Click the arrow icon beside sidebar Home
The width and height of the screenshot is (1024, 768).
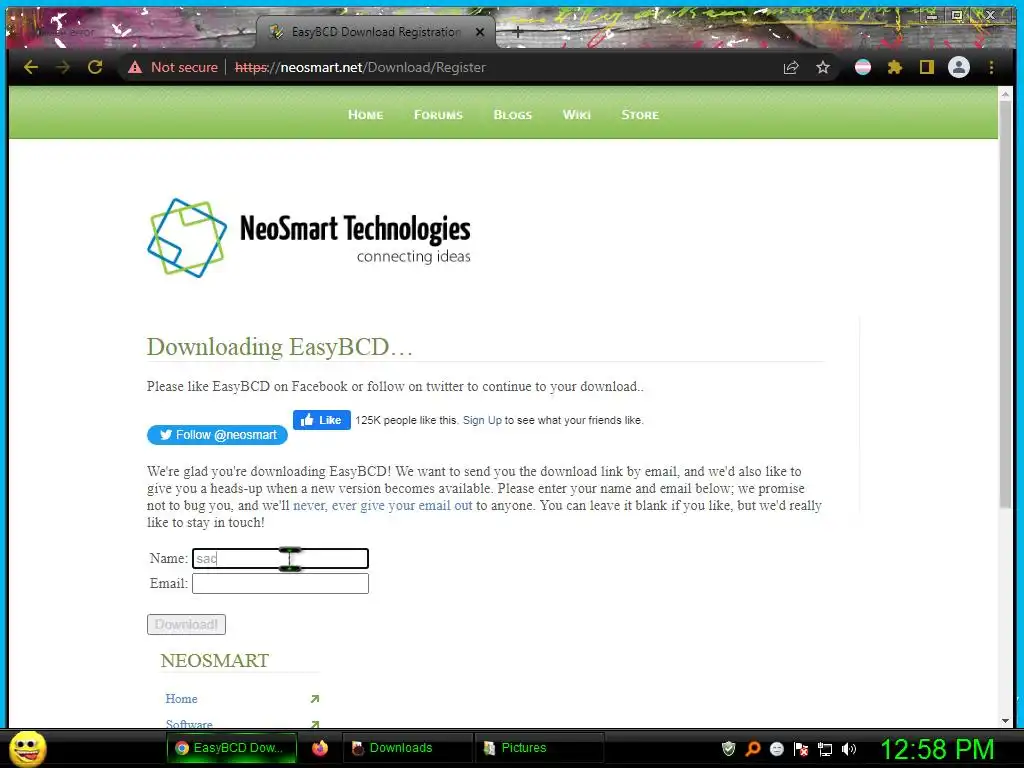pyautogui.click(x=315, y=699)
